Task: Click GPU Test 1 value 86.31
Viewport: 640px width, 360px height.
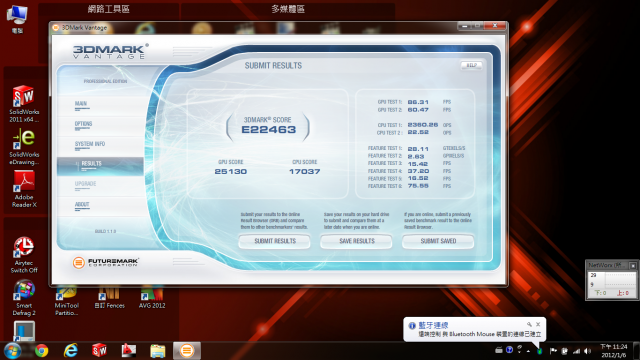Action: [x=418, y=102]
